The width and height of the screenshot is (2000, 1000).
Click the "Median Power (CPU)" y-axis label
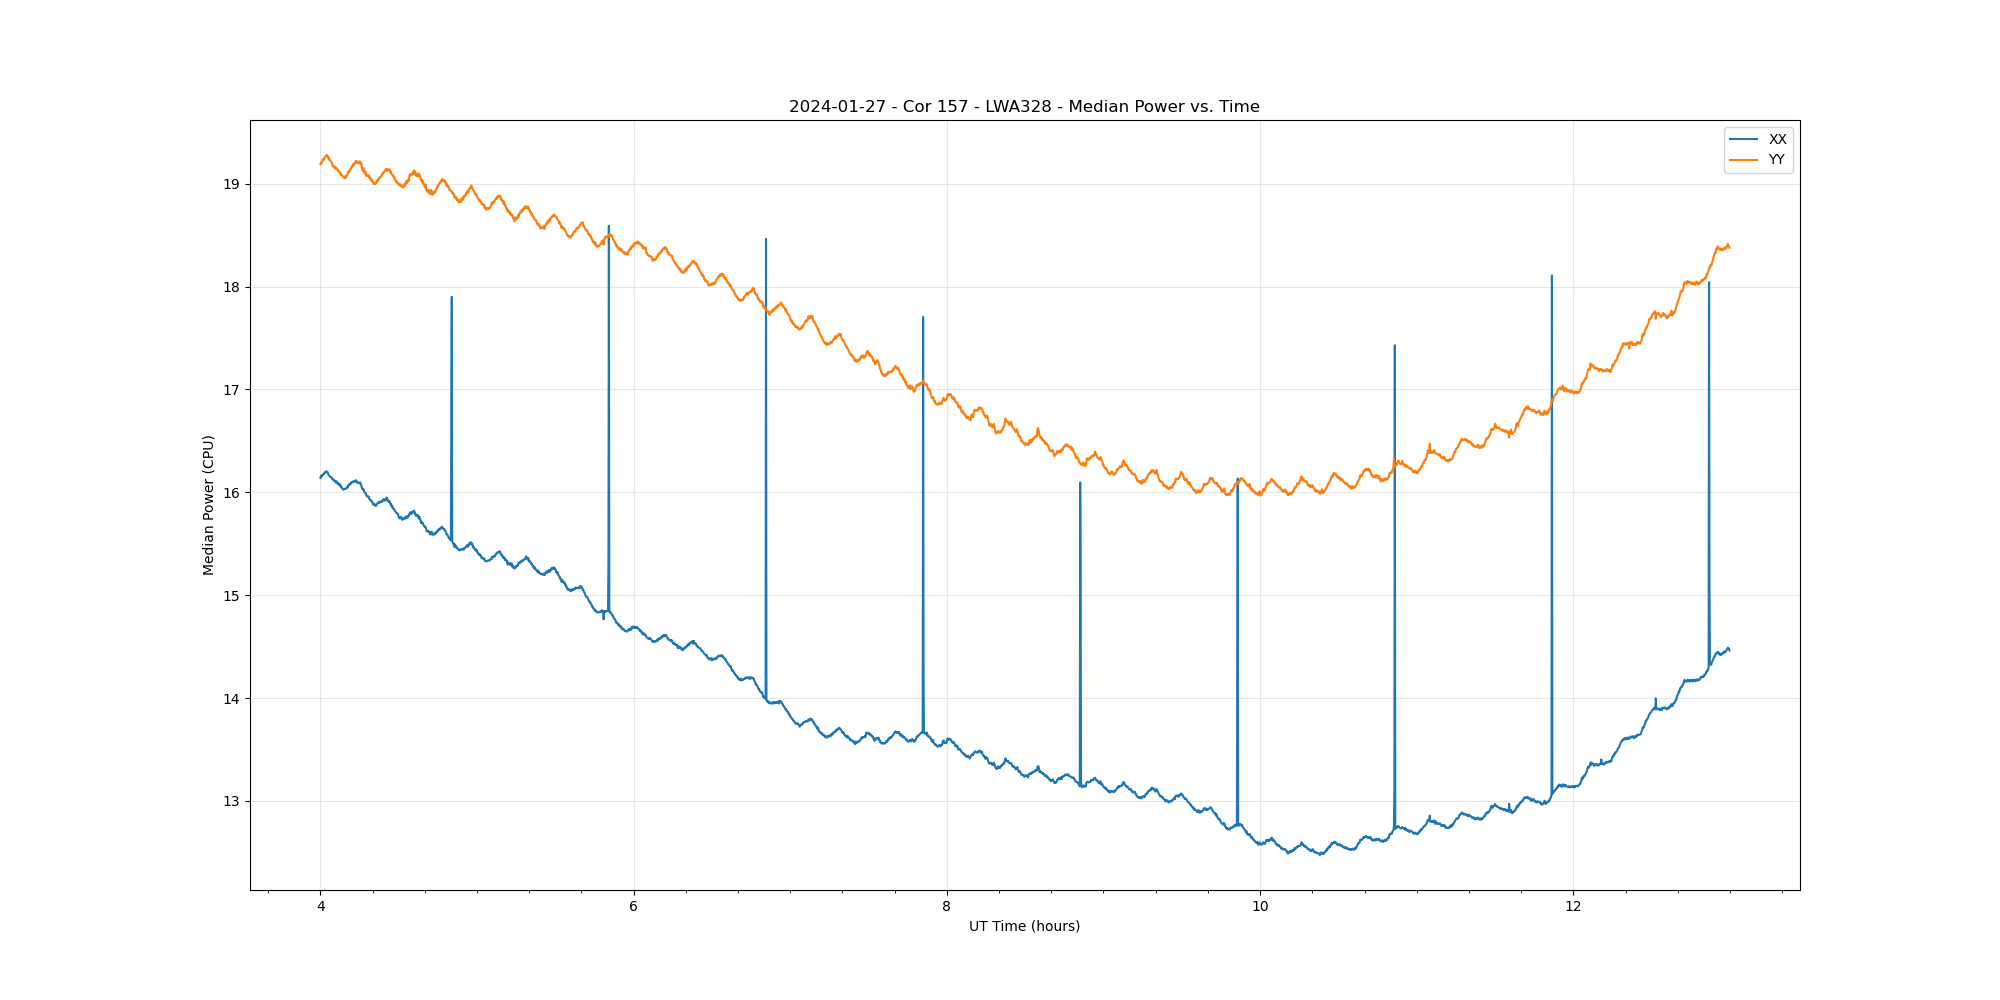click(209, 505)
